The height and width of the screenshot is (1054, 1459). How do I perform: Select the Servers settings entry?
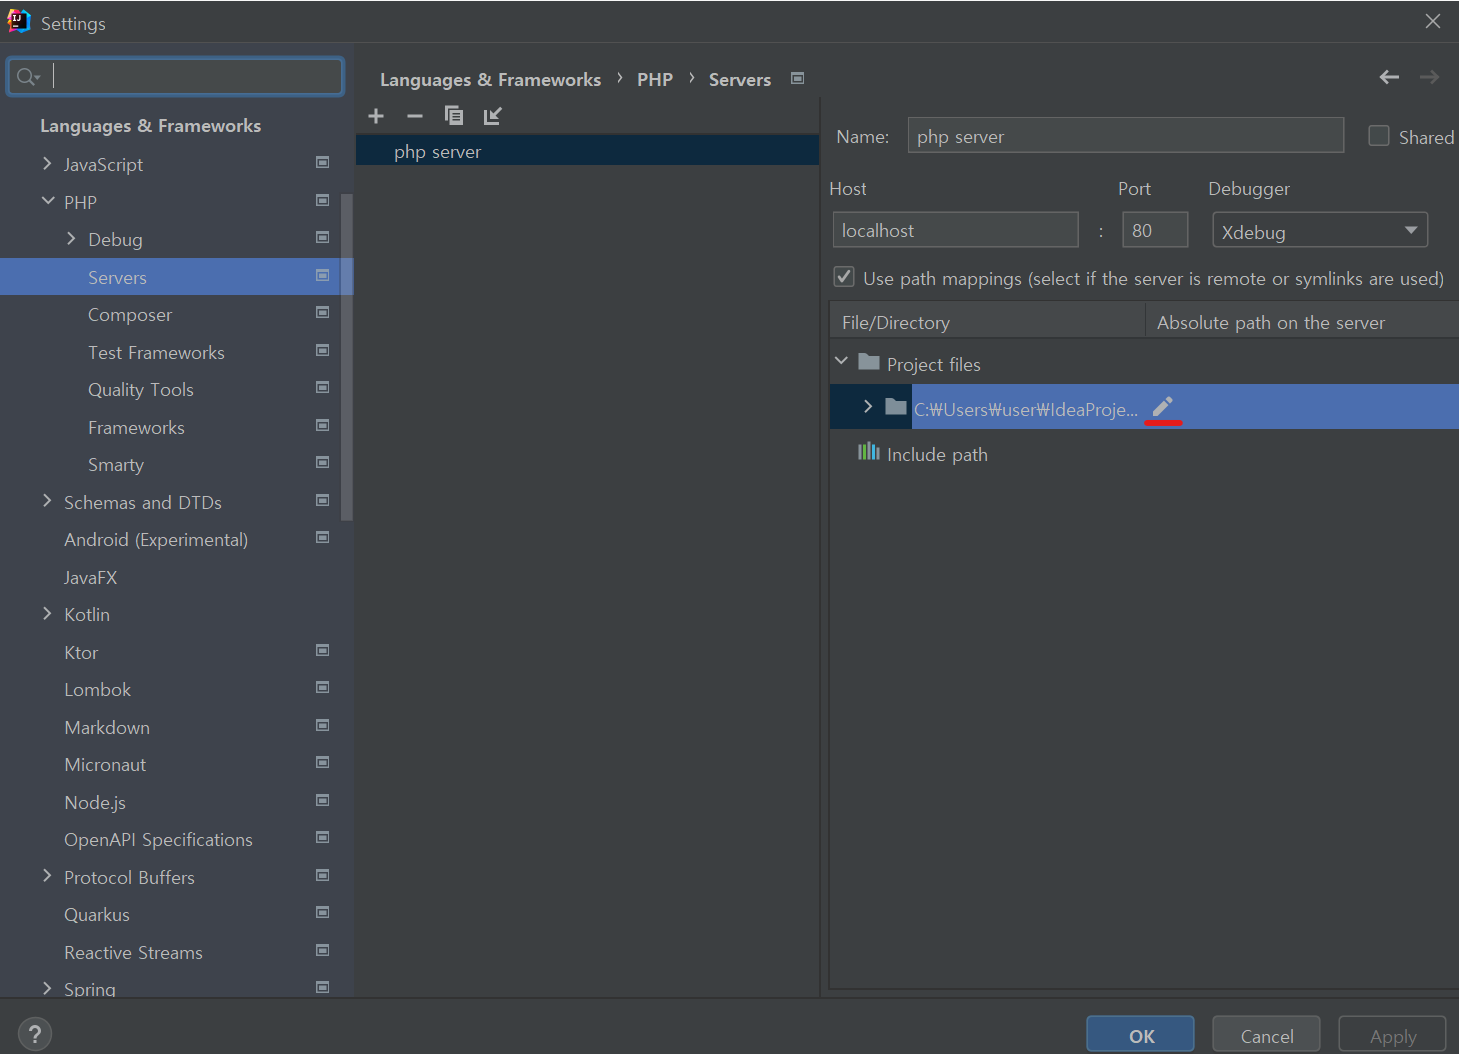coord(176,277)
